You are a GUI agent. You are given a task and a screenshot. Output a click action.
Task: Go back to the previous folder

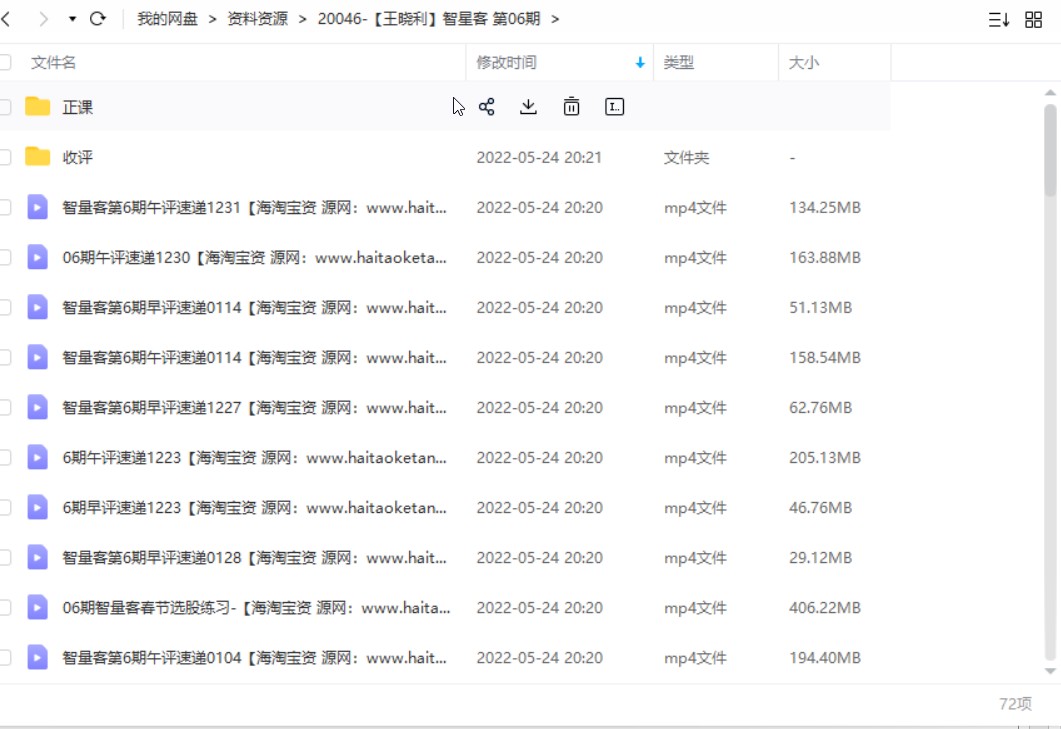coord(5,19)
